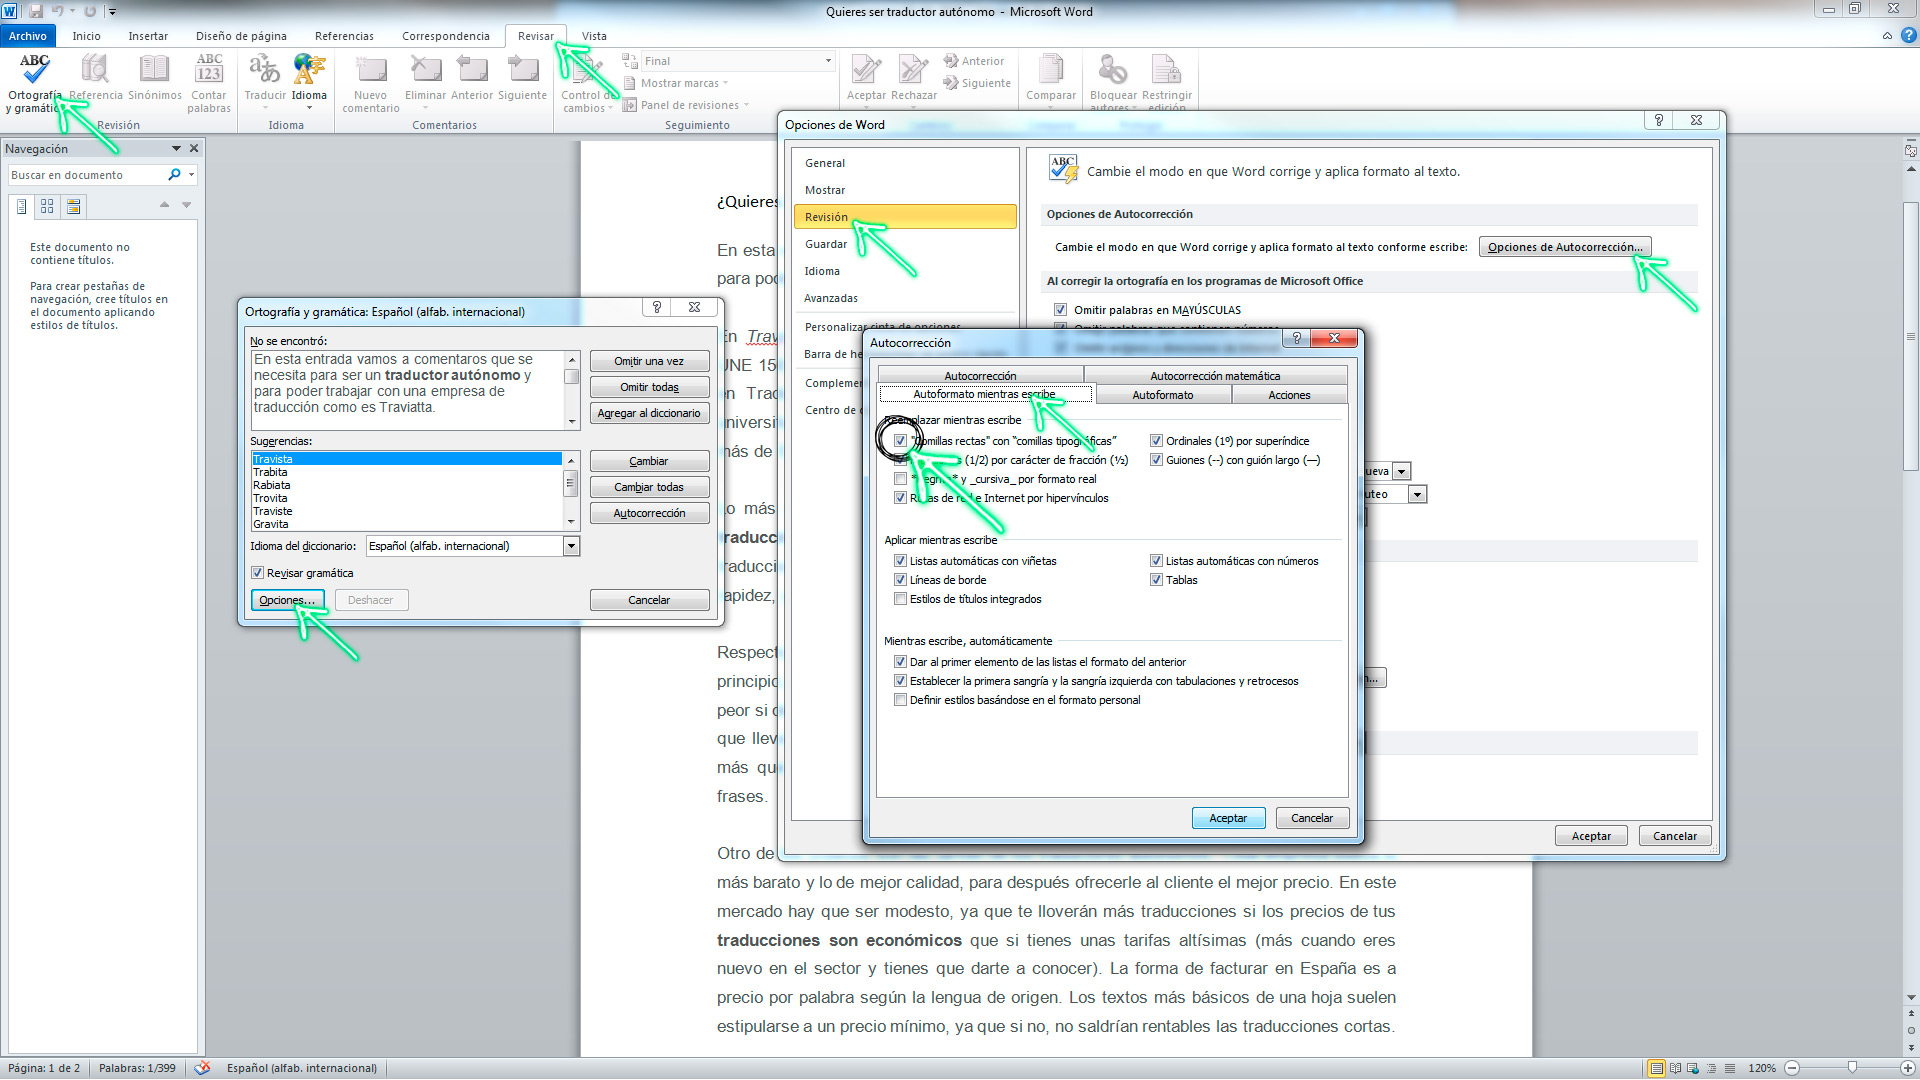Show pages thumbnail view in Navigation pane

click(47, 207)
